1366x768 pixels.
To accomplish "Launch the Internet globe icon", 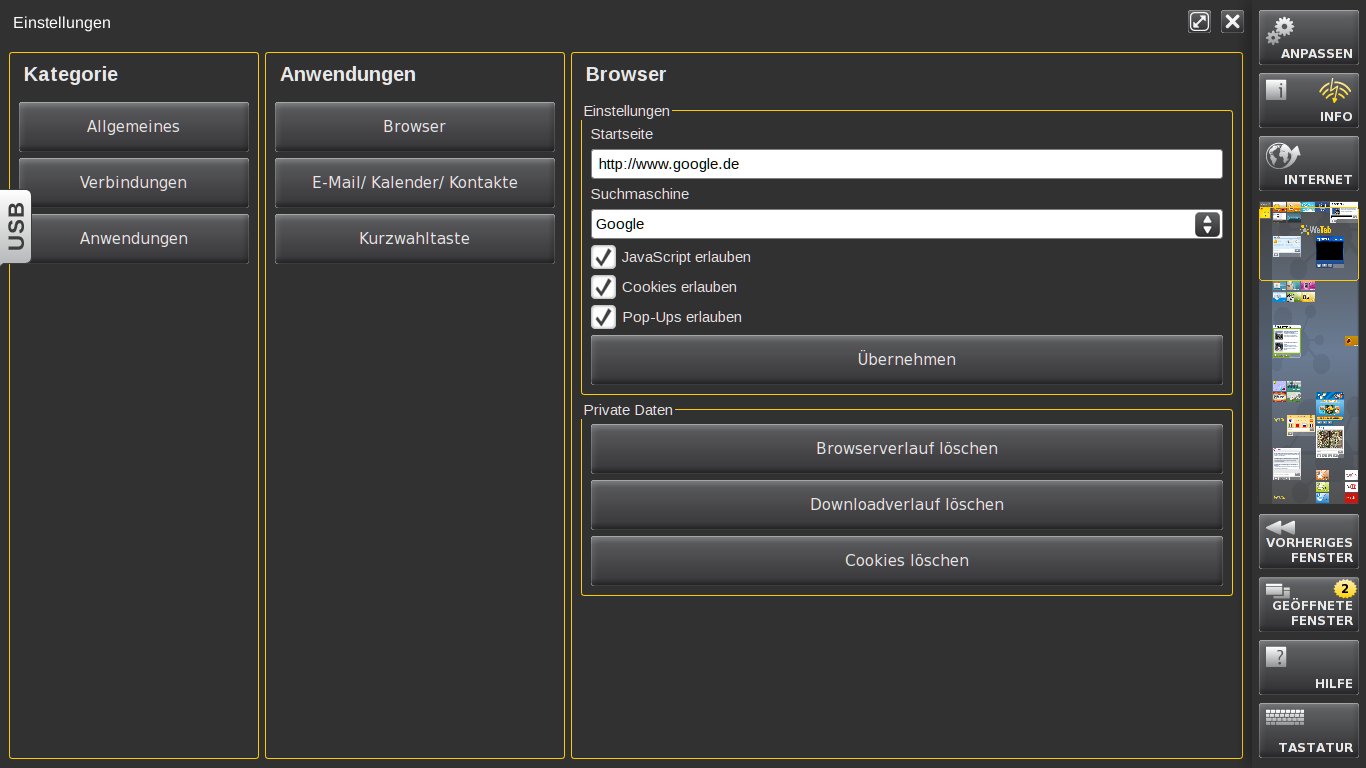I will click(x=1308, y=163).
